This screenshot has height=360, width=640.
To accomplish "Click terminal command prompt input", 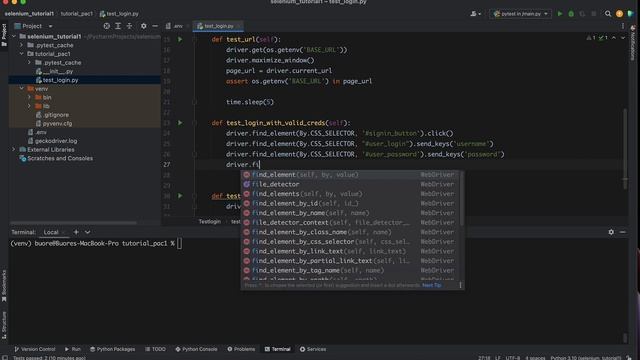I will pyautogui.click(x=180, y=244).
